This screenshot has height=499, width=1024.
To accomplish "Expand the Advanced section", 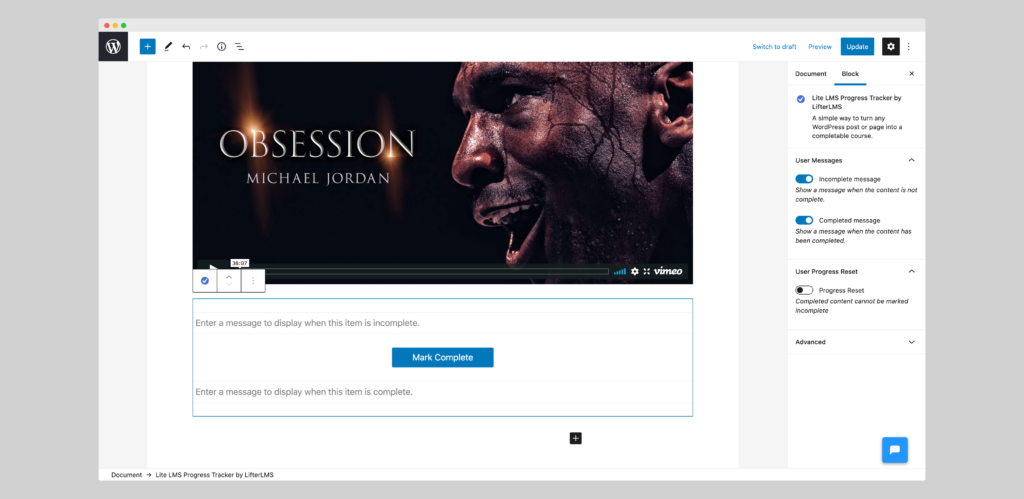I will pos(912,342).
